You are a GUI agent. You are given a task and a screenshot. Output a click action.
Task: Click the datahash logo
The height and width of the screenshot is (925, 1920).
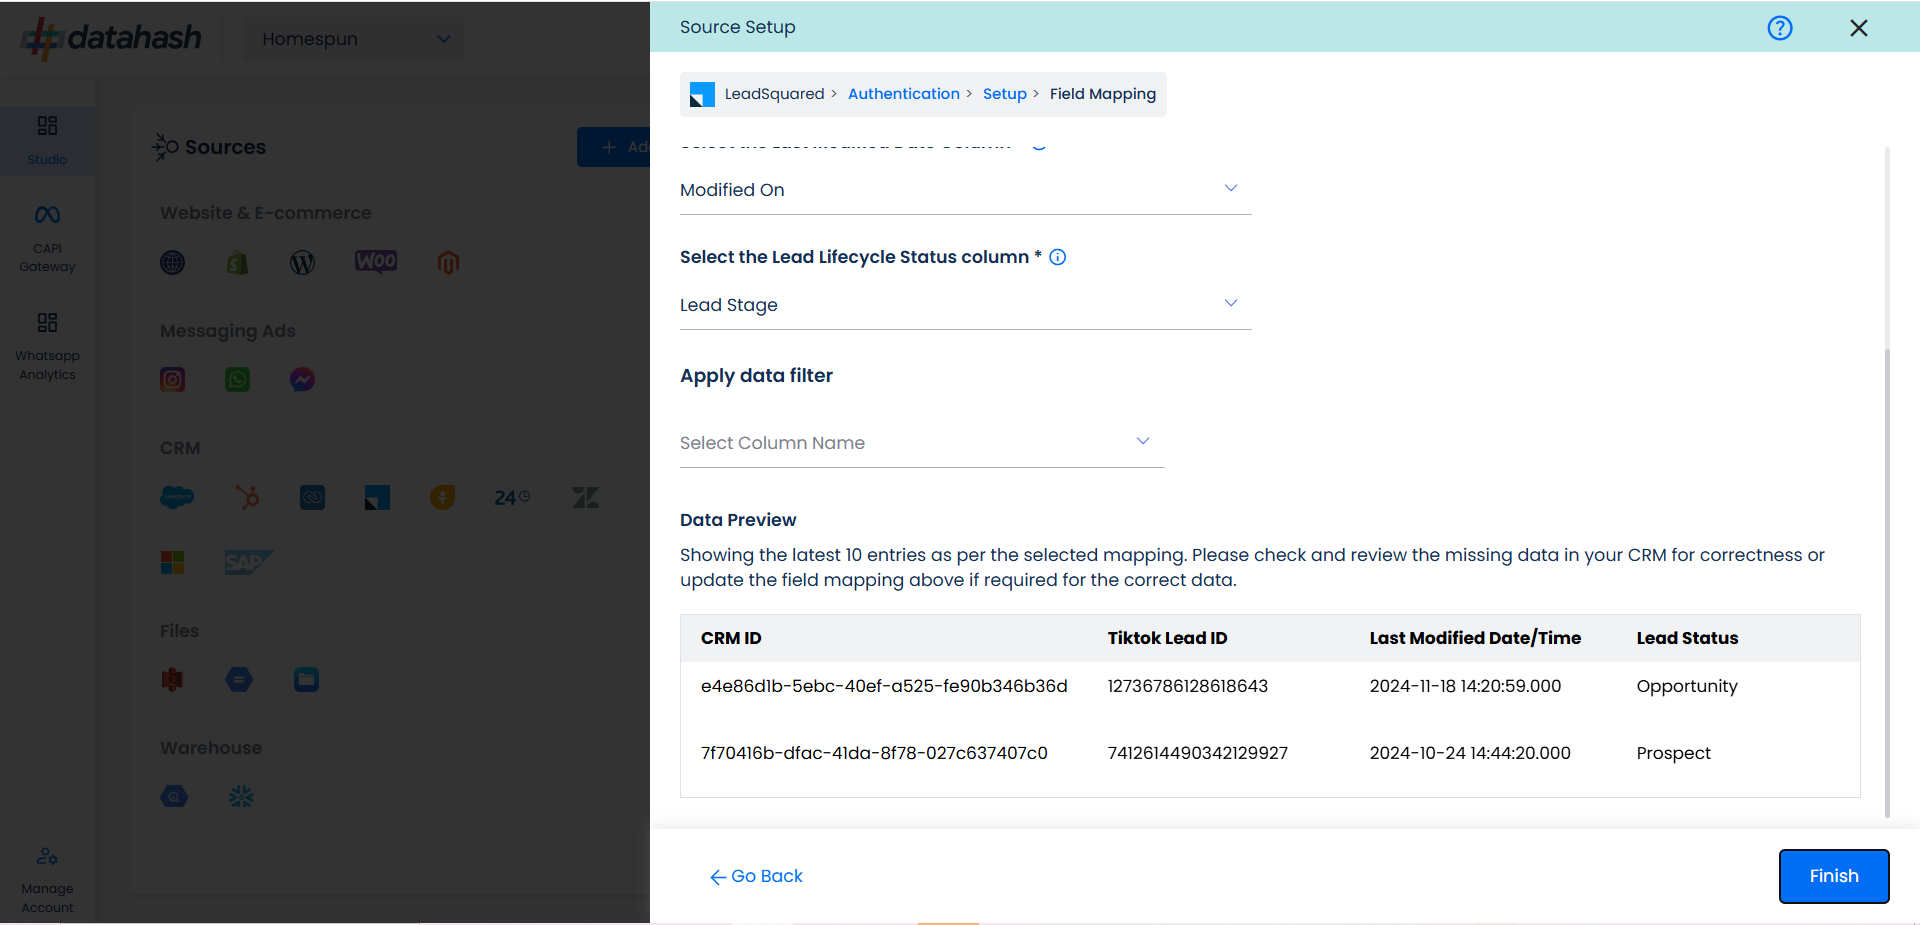(x=112, y=38)
